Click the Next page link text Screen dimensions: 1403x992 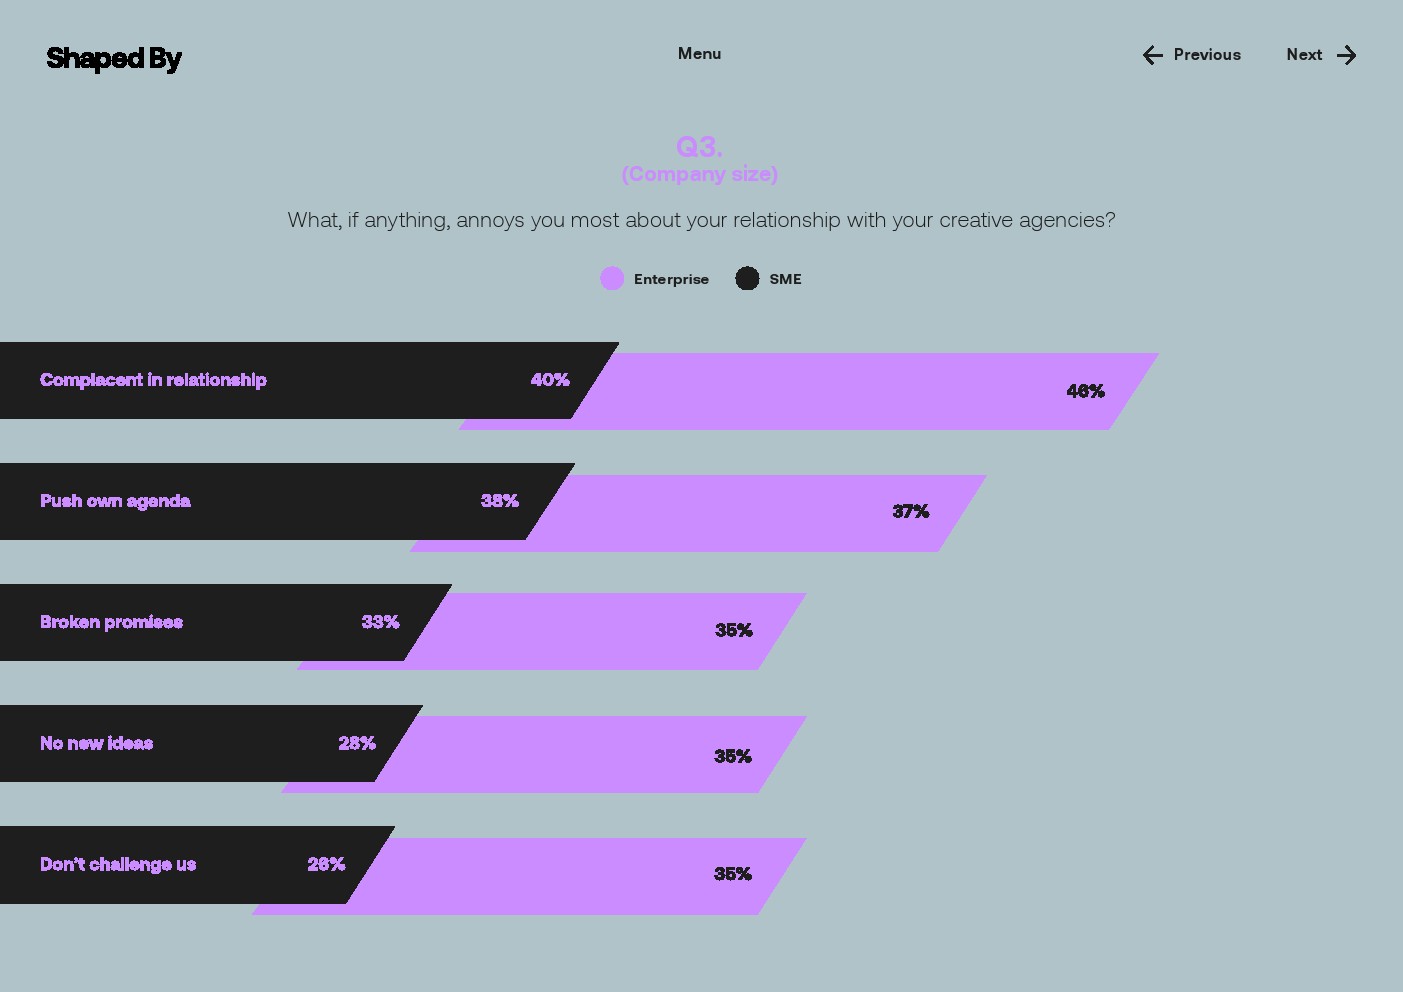[1304, 55]
